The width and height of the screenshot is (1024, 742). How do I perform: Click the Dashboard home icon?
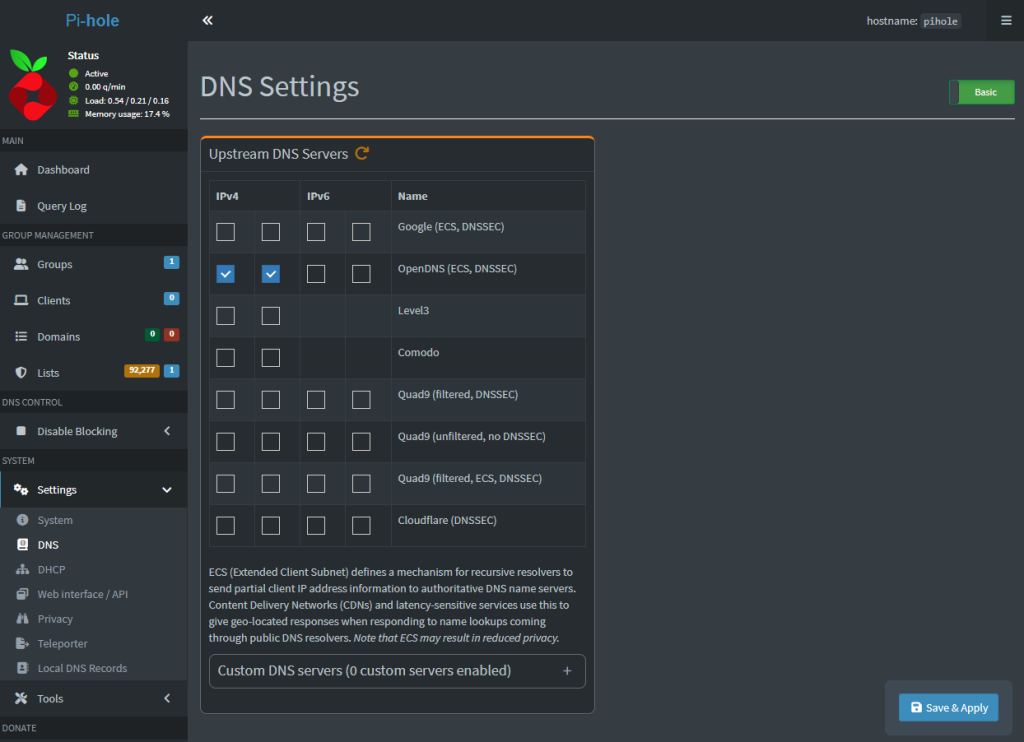click(22, 170)
